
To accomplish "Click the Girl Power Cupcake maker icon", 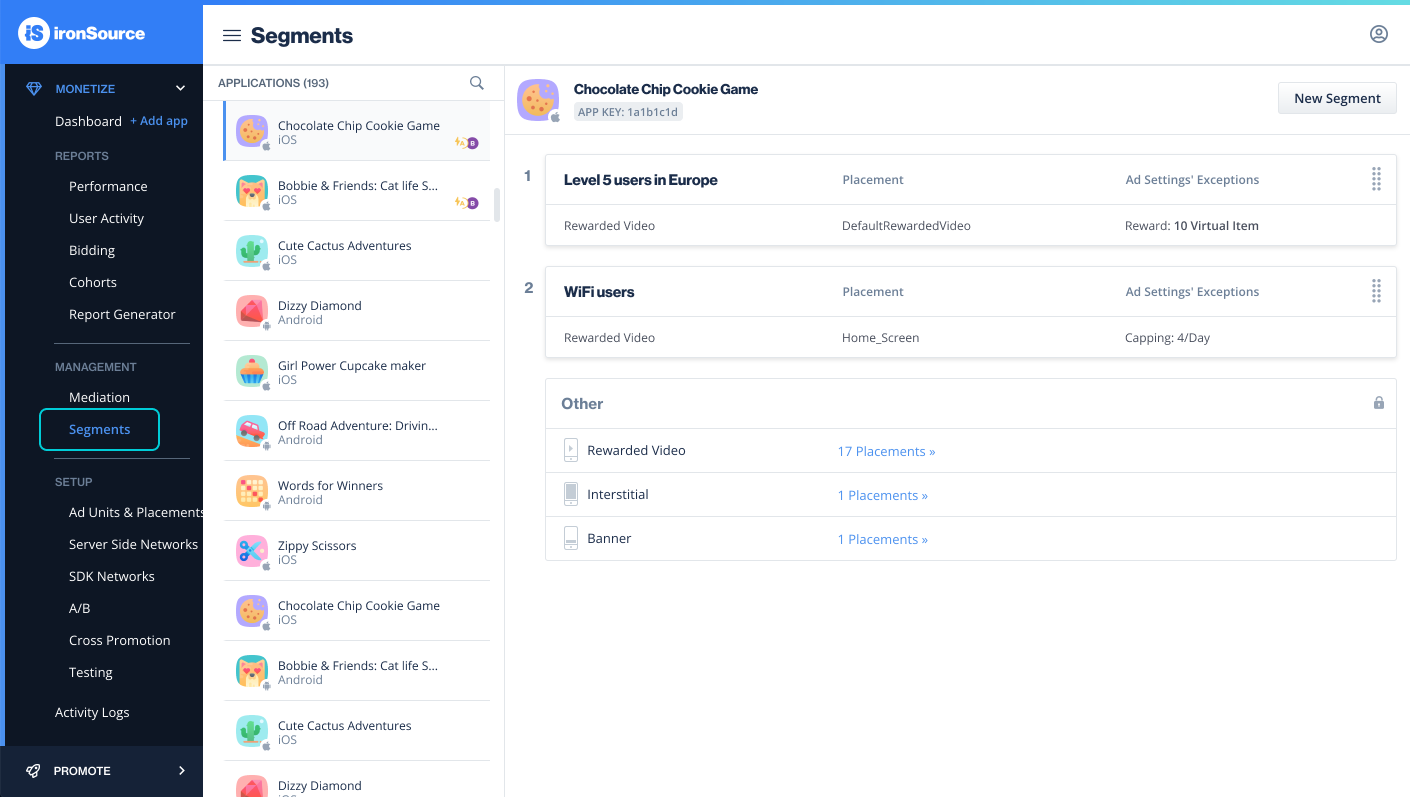I will (x=252, y=372).
